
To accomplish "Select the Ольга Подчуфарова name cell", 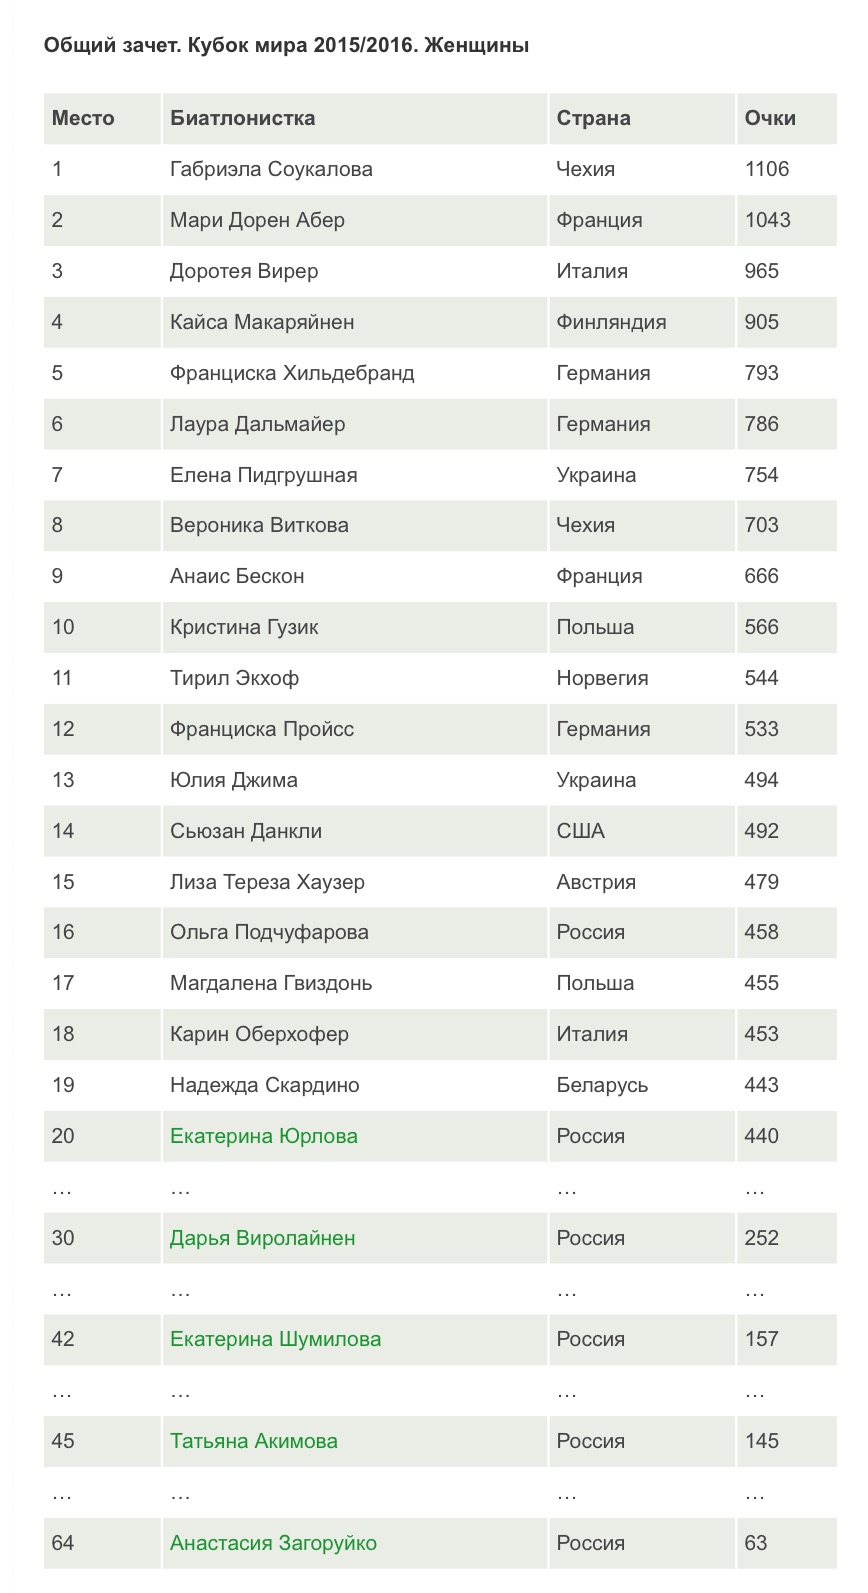I will click(355, 932).
